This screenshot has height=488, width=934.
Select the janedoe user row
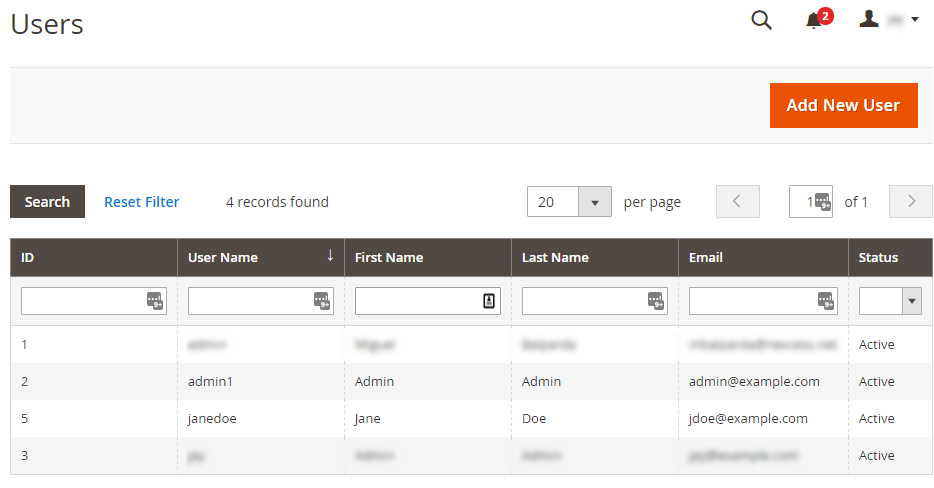[x=212, y=418]
